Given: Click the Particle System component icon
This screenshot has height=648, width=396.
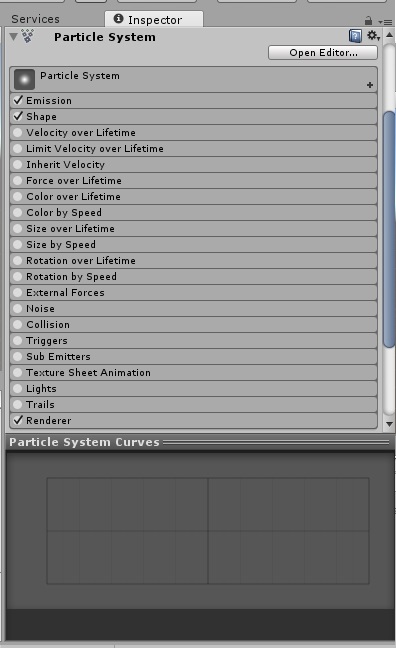Looking at the screenshot, I should 28,36.
